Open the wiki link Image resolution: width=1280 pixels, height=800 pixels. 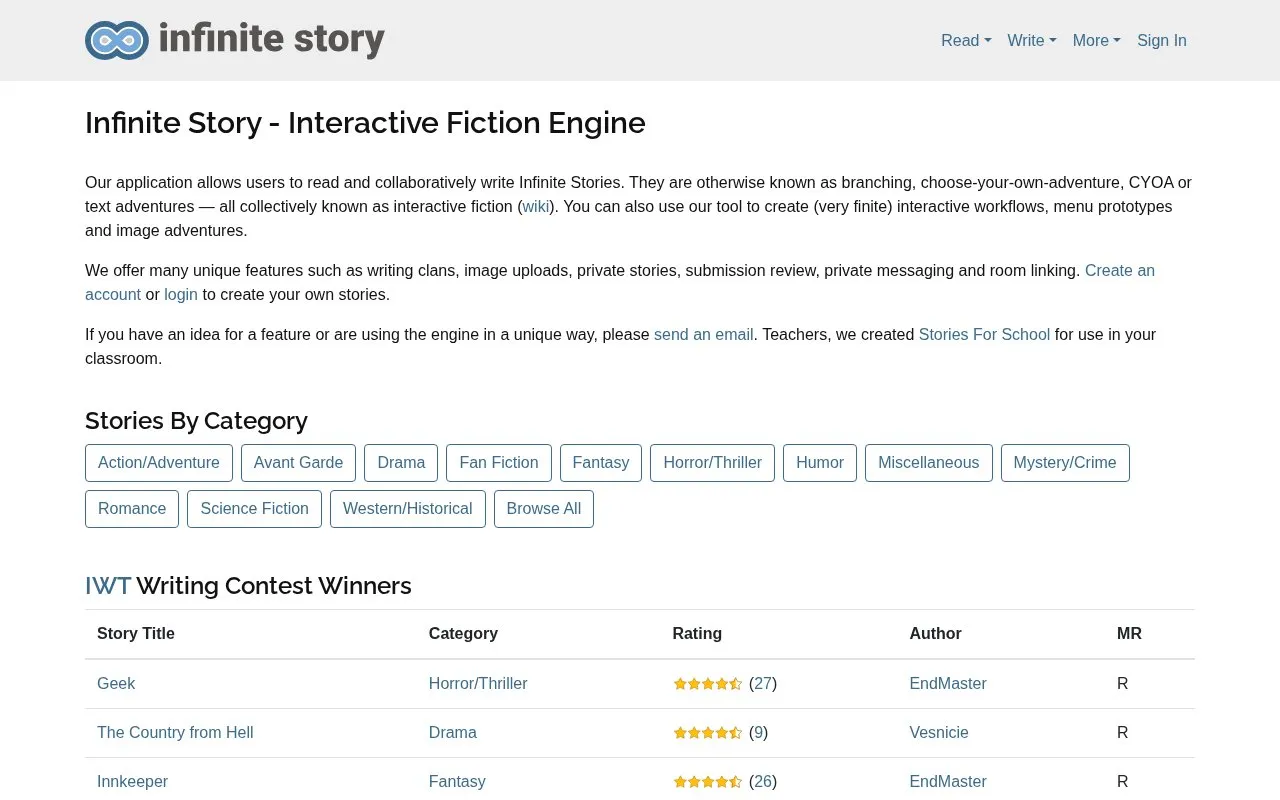tap(536, 206)
